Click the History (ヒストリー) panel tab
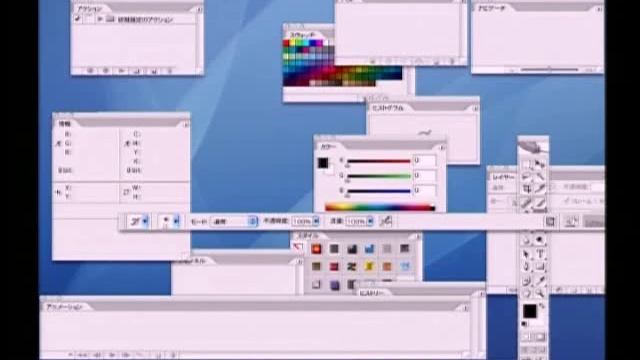Screen dimensions: 640x360 tap(372, 293)
